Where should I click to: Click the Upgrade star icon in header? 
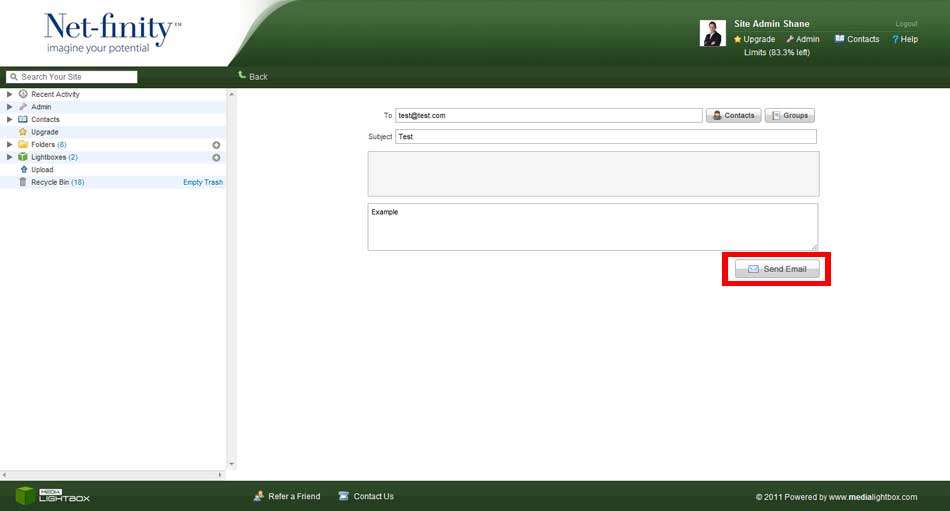[738, 39]
